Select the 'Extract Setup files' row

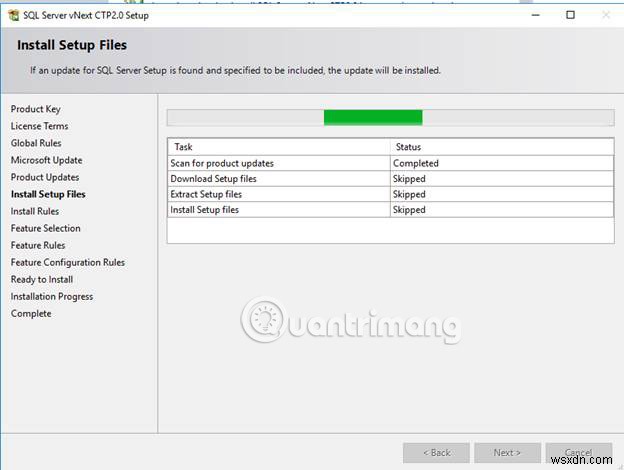[390, 195]
